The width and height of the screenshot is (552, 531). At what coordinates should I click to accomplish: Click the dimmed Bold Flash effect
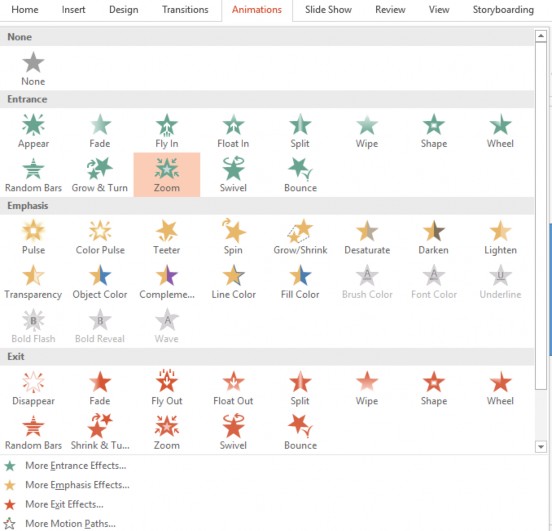pos(33,326)
